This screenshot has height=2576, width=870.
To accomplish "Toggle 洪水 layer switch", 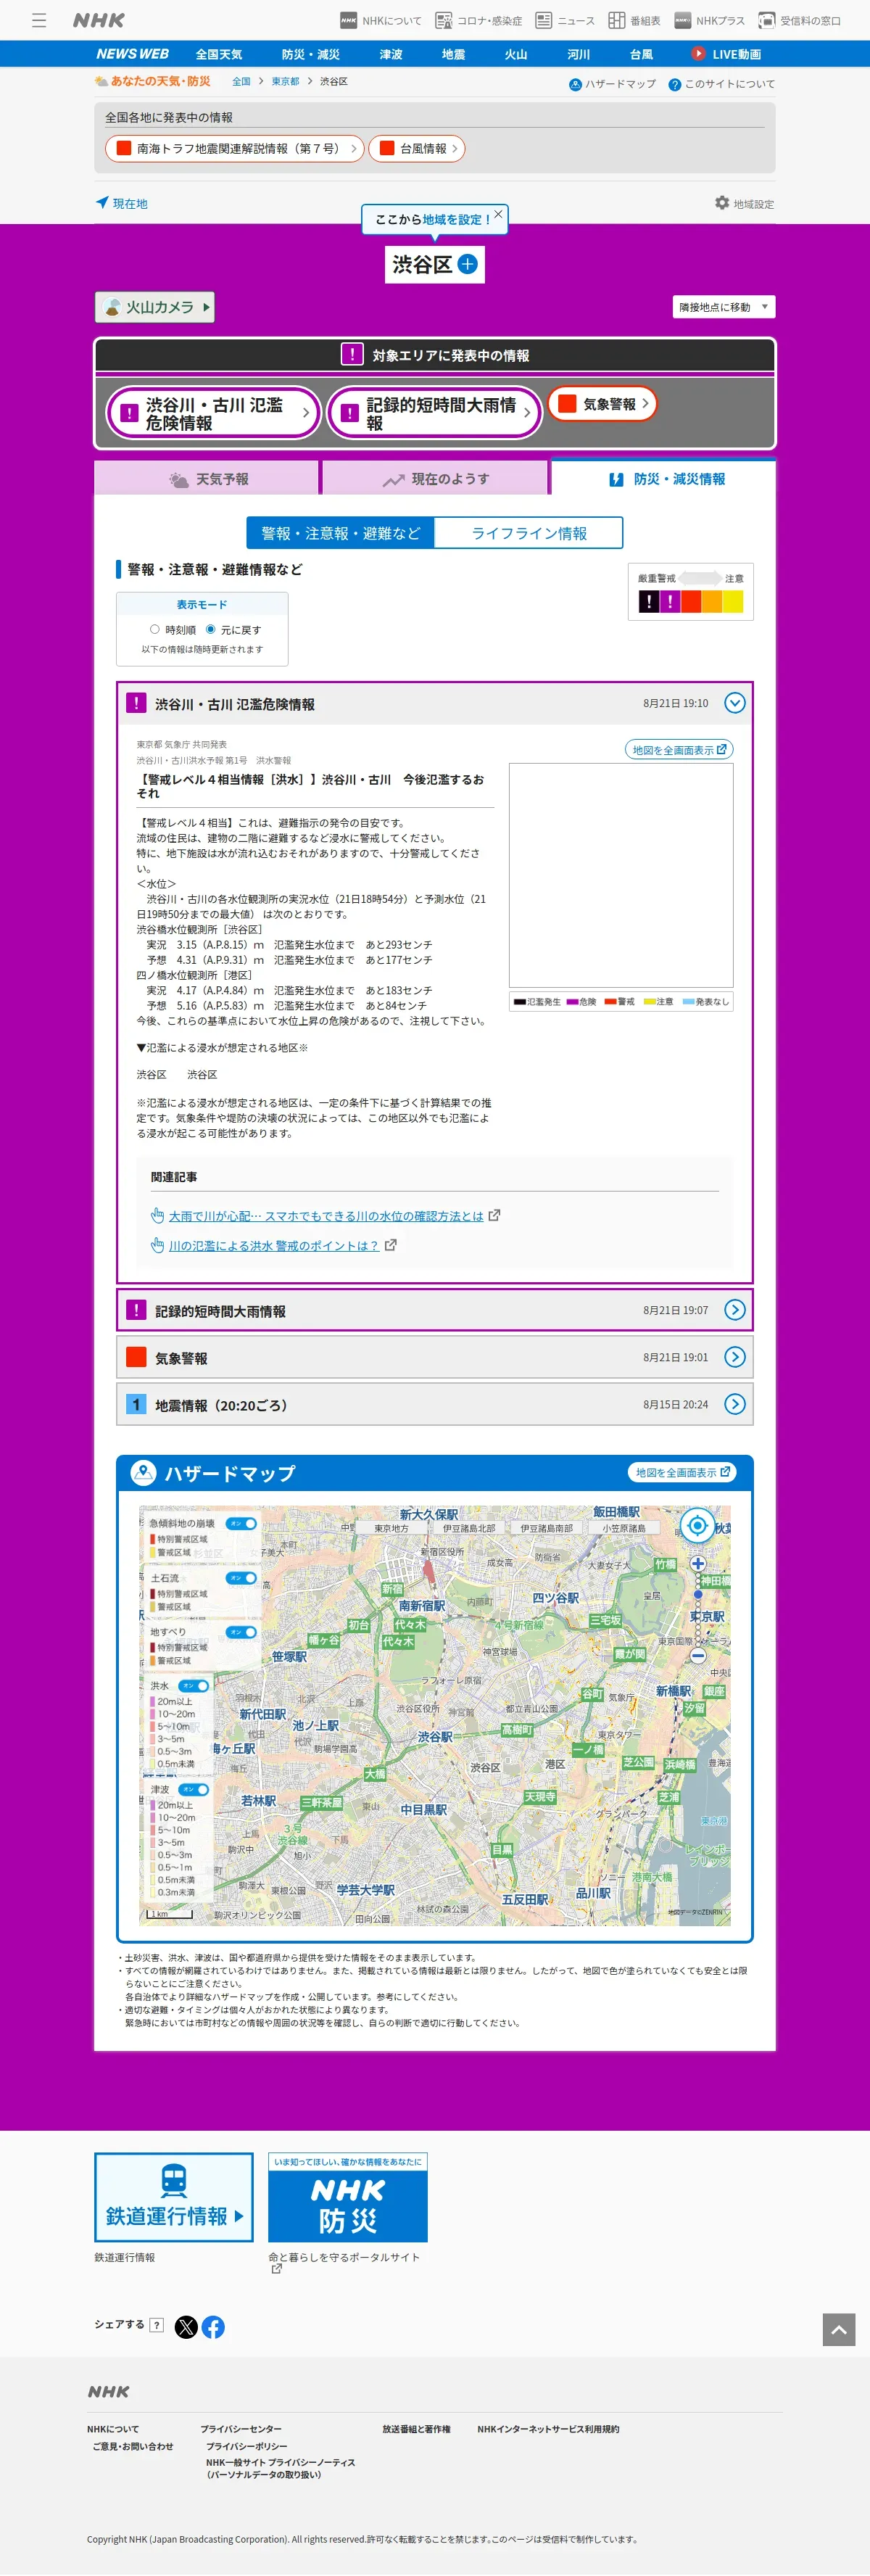I will pyautogui.click(x=193, y=1686).
